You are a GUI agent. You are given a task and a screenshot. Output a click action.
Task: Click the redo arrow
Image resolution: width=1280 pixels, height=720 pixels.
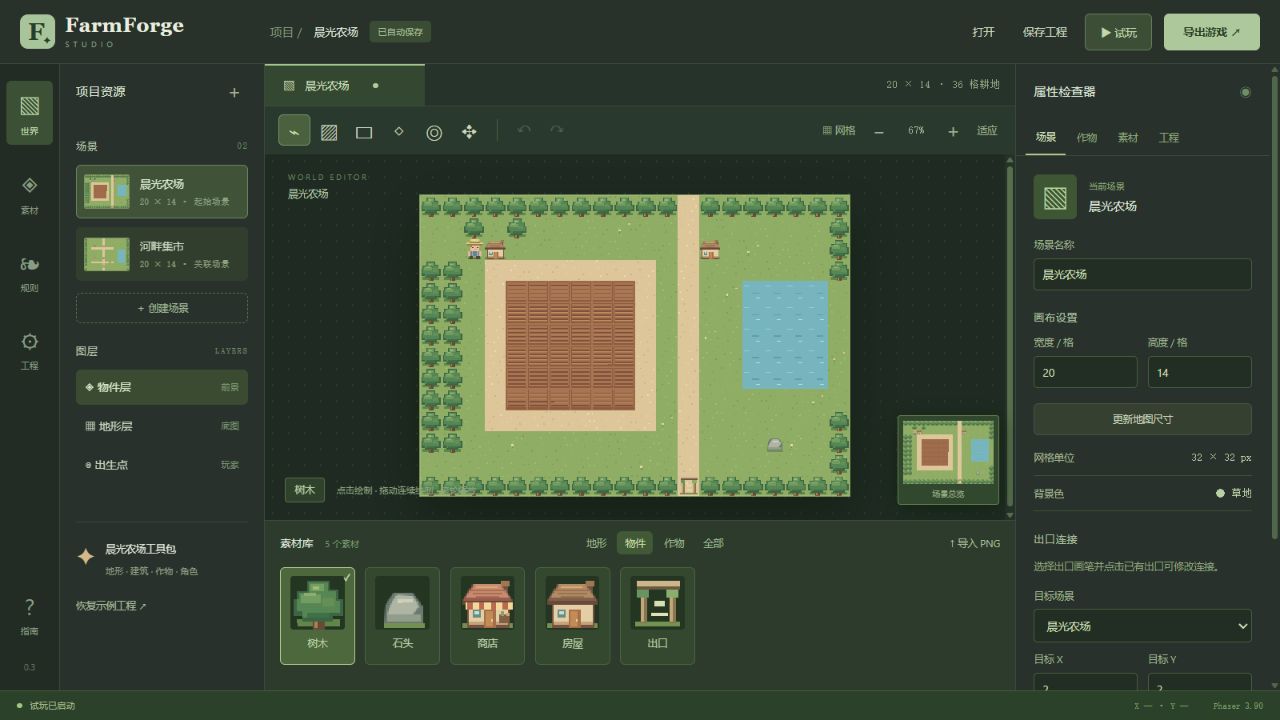click(557, 131)
